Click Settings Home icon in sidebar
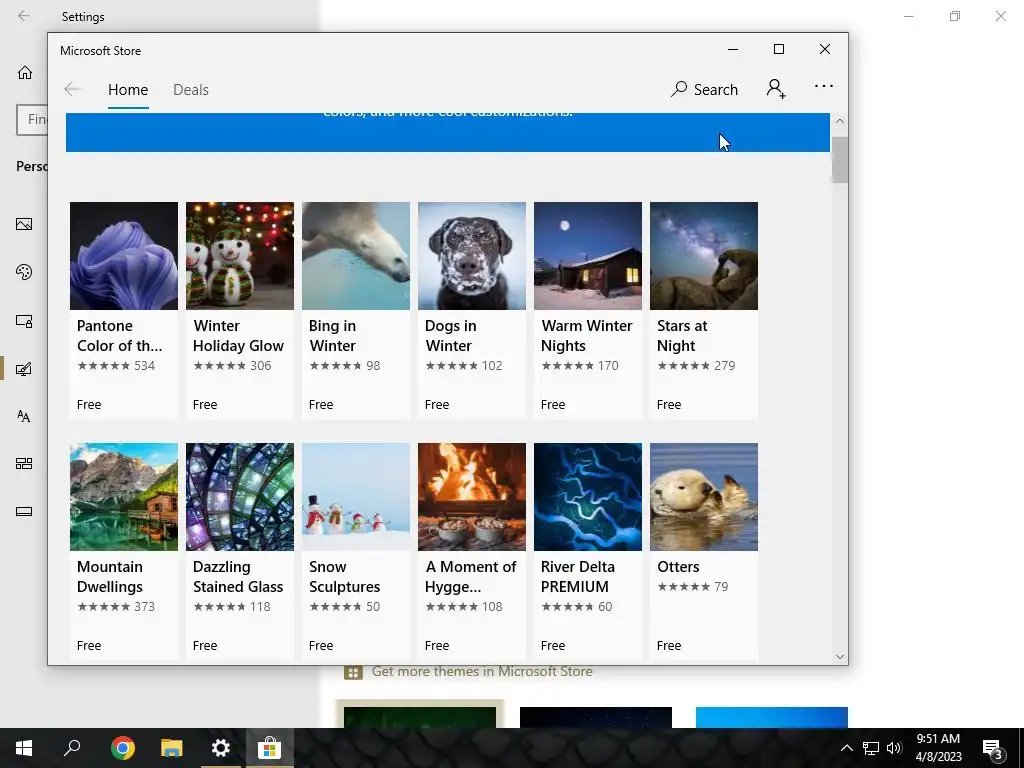The image size is (1024, 768). [x=25, y=72]
